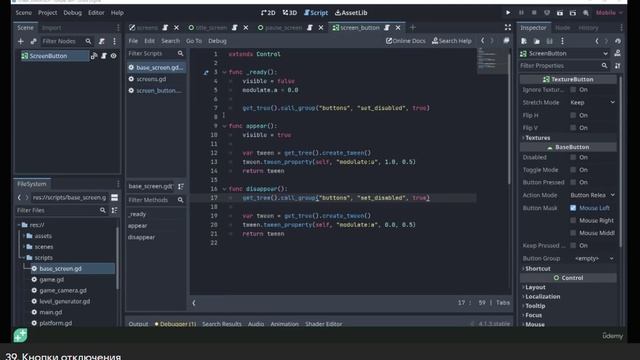
Task: Instance a child scene with link icon
Action: (x=33, y=41)
